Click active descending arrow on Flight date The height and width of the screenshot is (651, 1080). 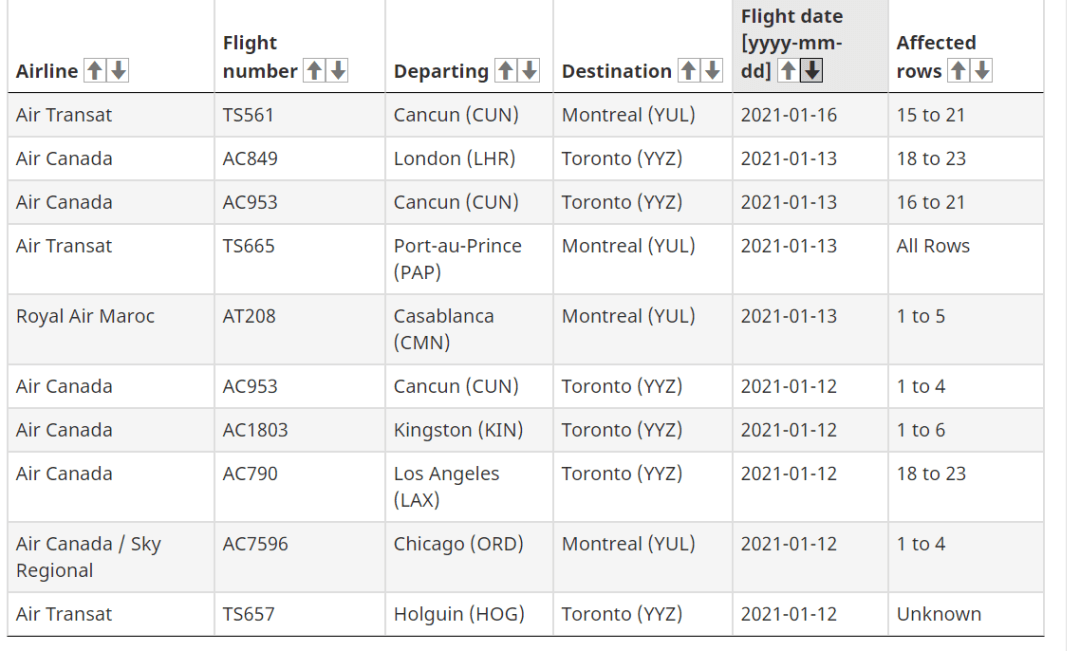(811, 70)
